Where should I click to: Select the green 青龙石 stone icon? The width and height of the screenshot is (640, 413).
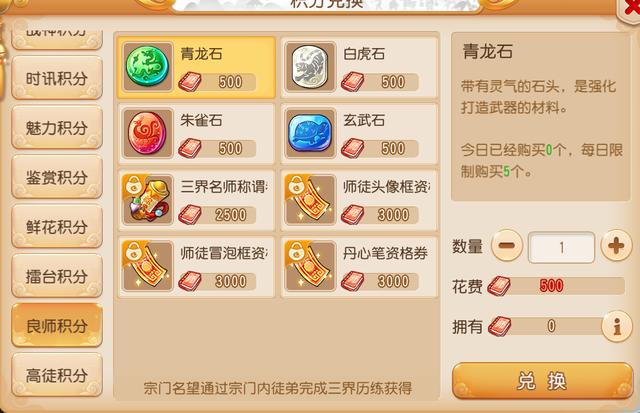(x=148, y=67)
